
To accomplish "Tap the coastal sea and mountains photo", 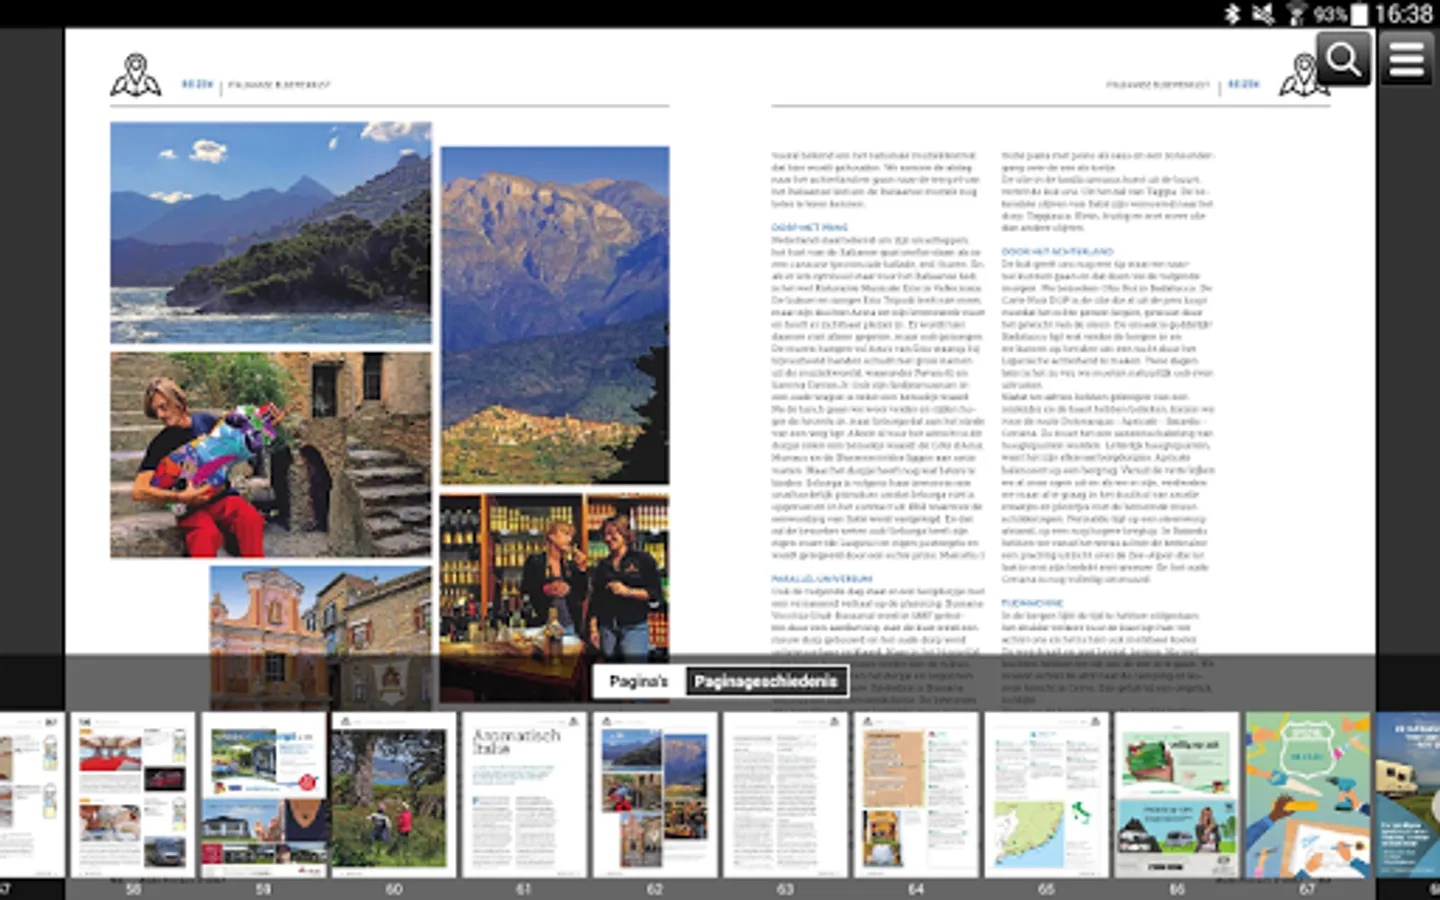I will pyautogui.click(x=271, y=233).
